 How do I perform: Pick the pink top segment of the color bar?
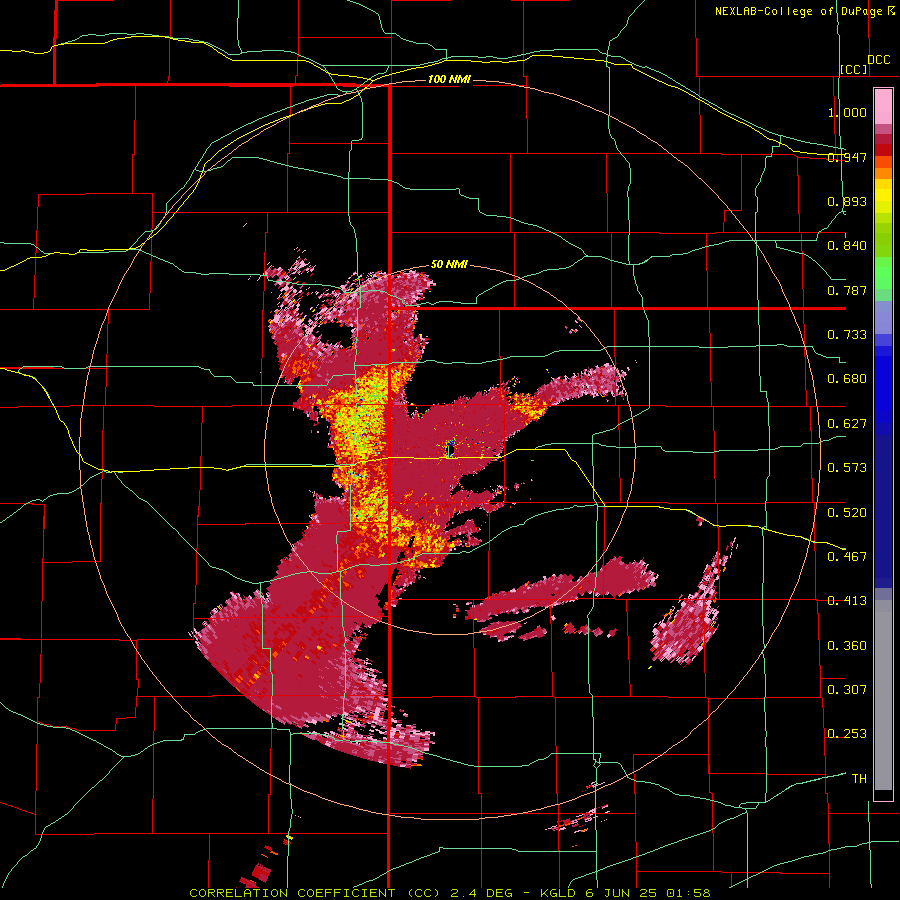[x=883, y=107]
